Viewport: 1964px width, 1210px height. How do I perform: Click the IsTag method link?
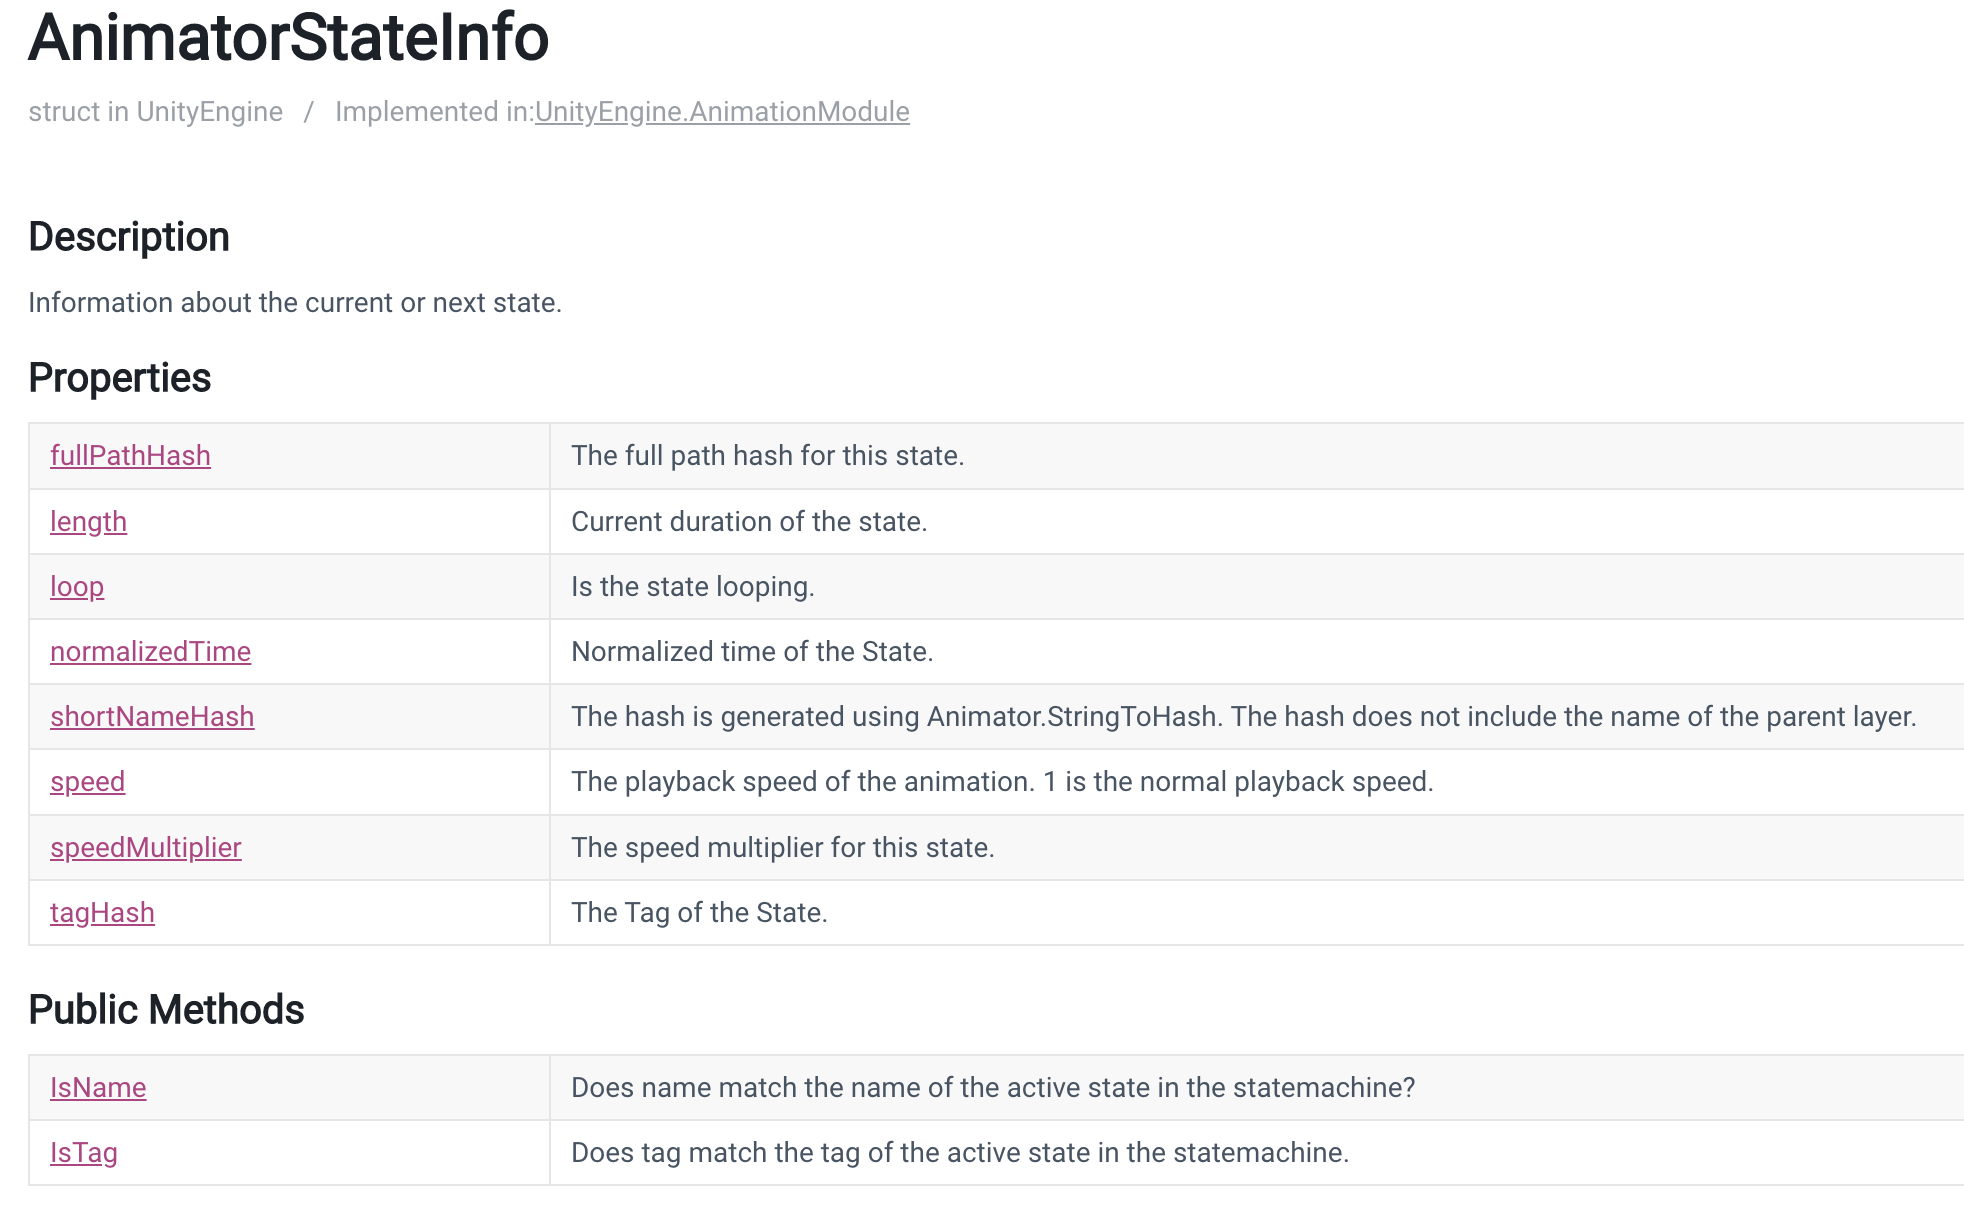pyautogui.click(x=84, y=1153)
